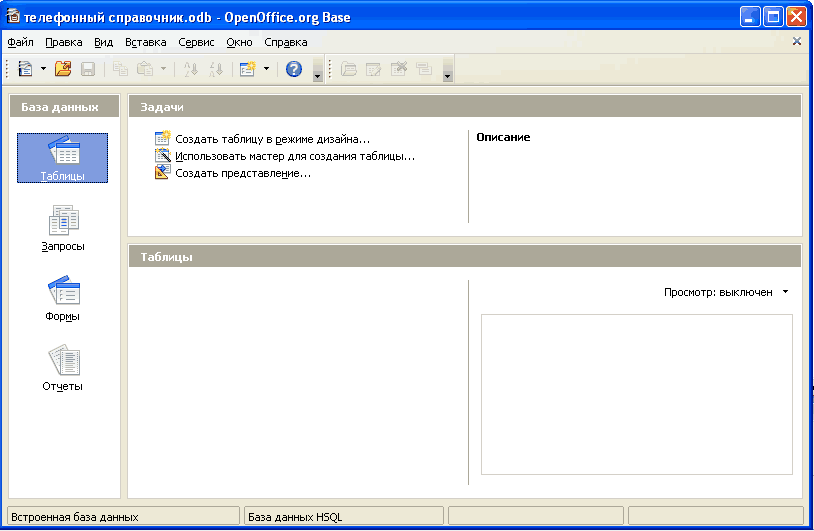Open the Вставка menu

point(146,42)
